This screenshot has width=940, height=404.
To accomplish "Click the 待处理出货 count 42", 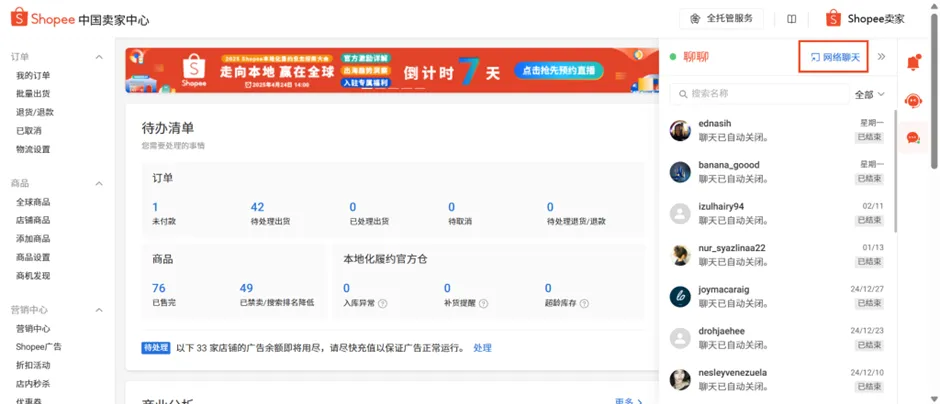I will click(x=257, y=207).
